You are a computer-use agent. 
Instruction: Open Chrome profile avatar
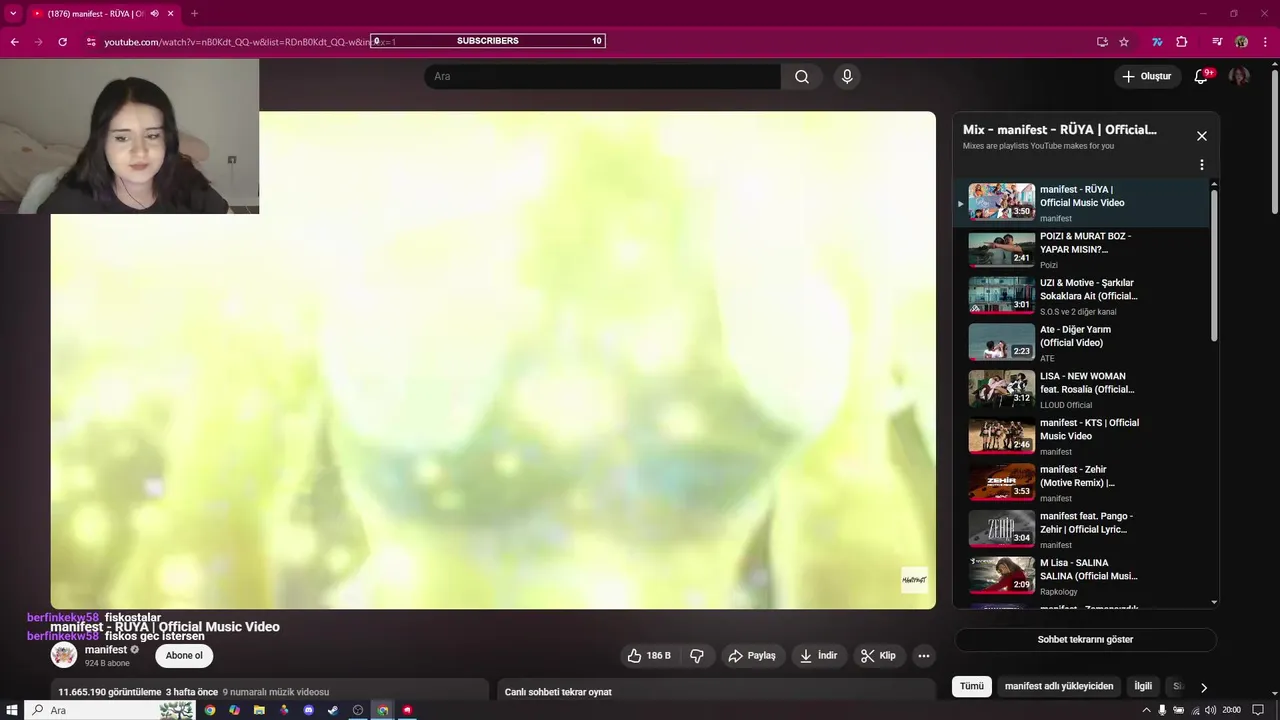coord(1241,42)
